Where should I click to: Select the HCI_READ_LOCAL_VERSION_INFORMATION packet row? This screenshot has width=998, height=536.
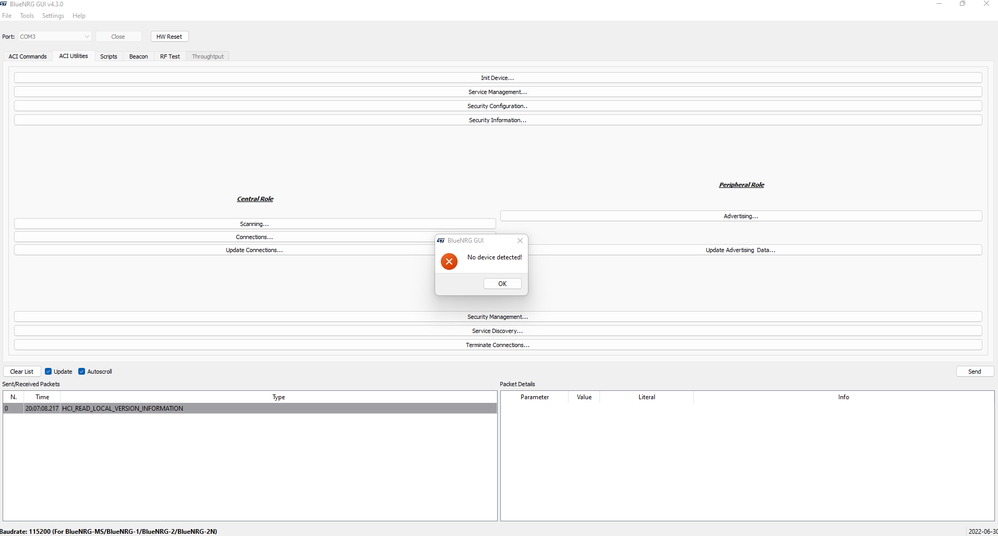pyautogui.click(x=250, y=409)
